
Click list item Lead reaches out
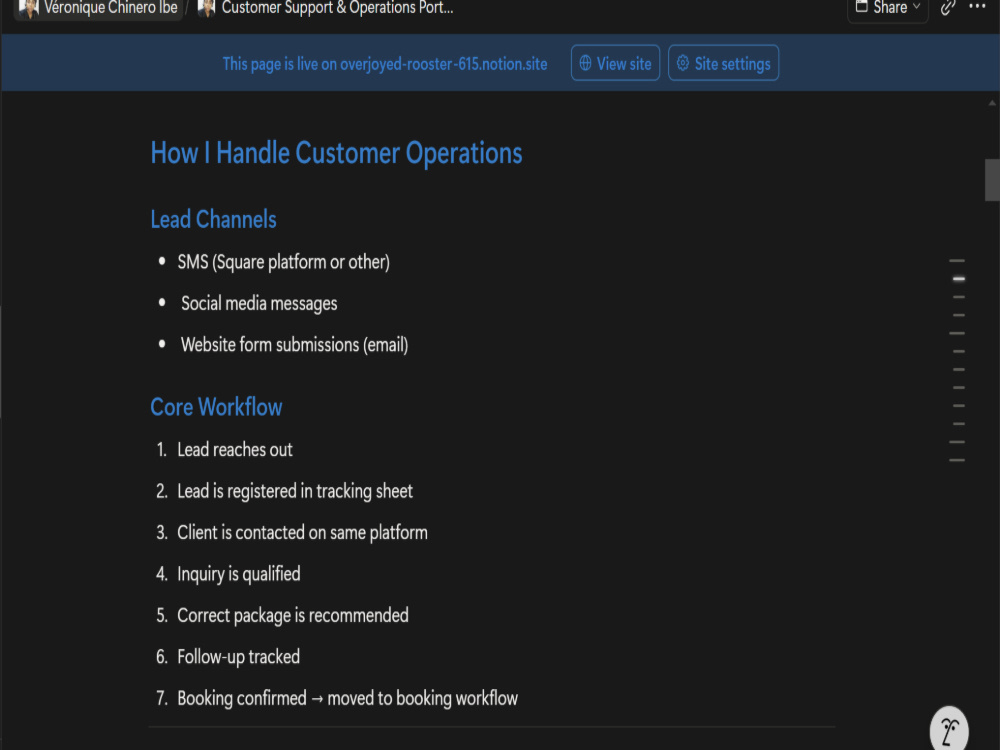[x=235, y=450]
